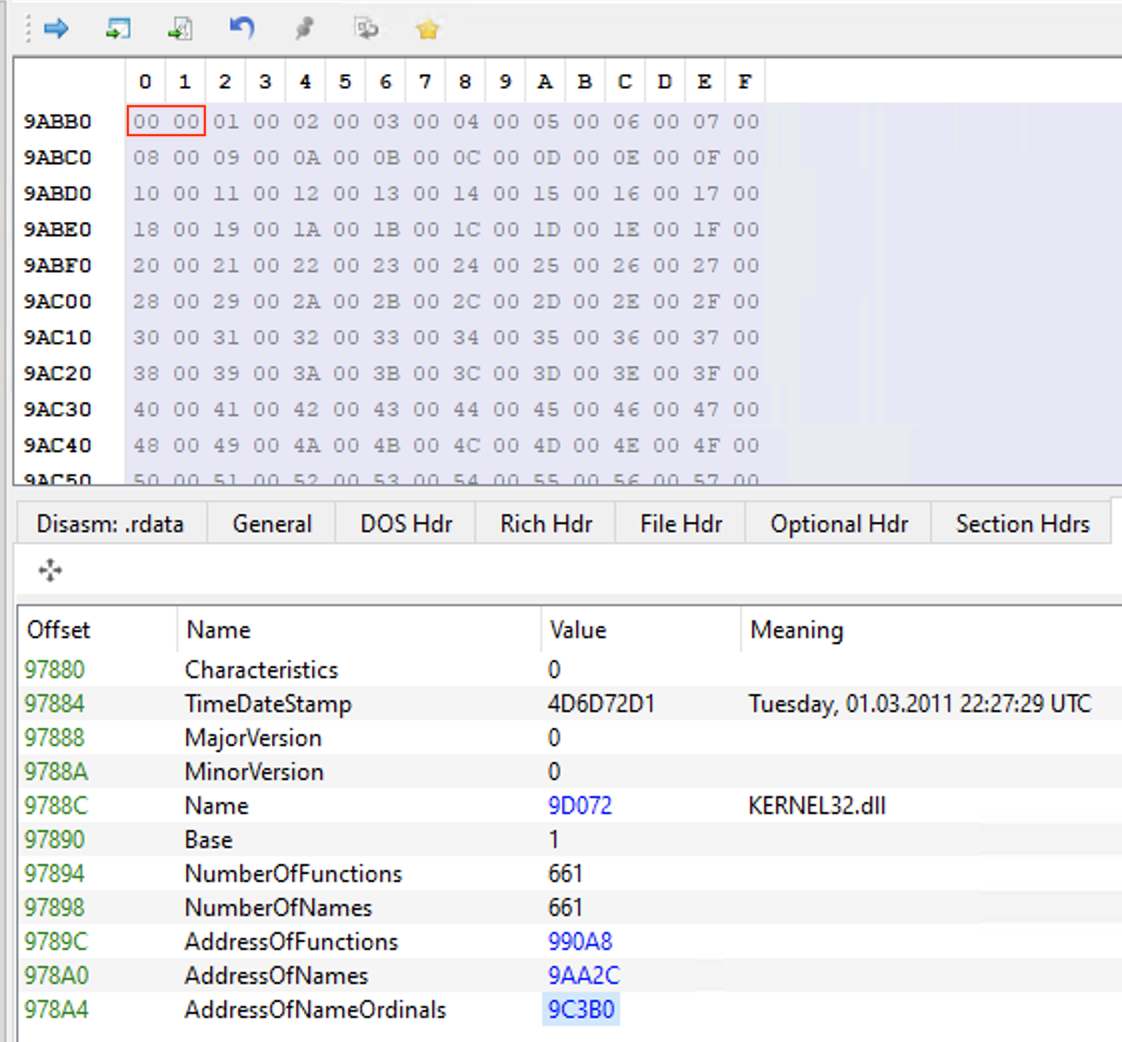Open the DOS Hdr tab
The width and height of the screenshot is (1122, 1042).
pos(404,523)
